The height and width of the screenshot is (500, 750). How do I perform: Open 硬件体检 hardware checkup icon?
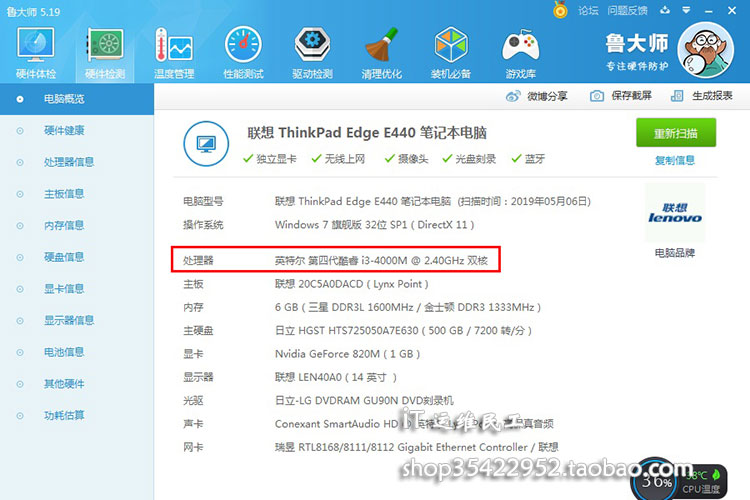36,53
